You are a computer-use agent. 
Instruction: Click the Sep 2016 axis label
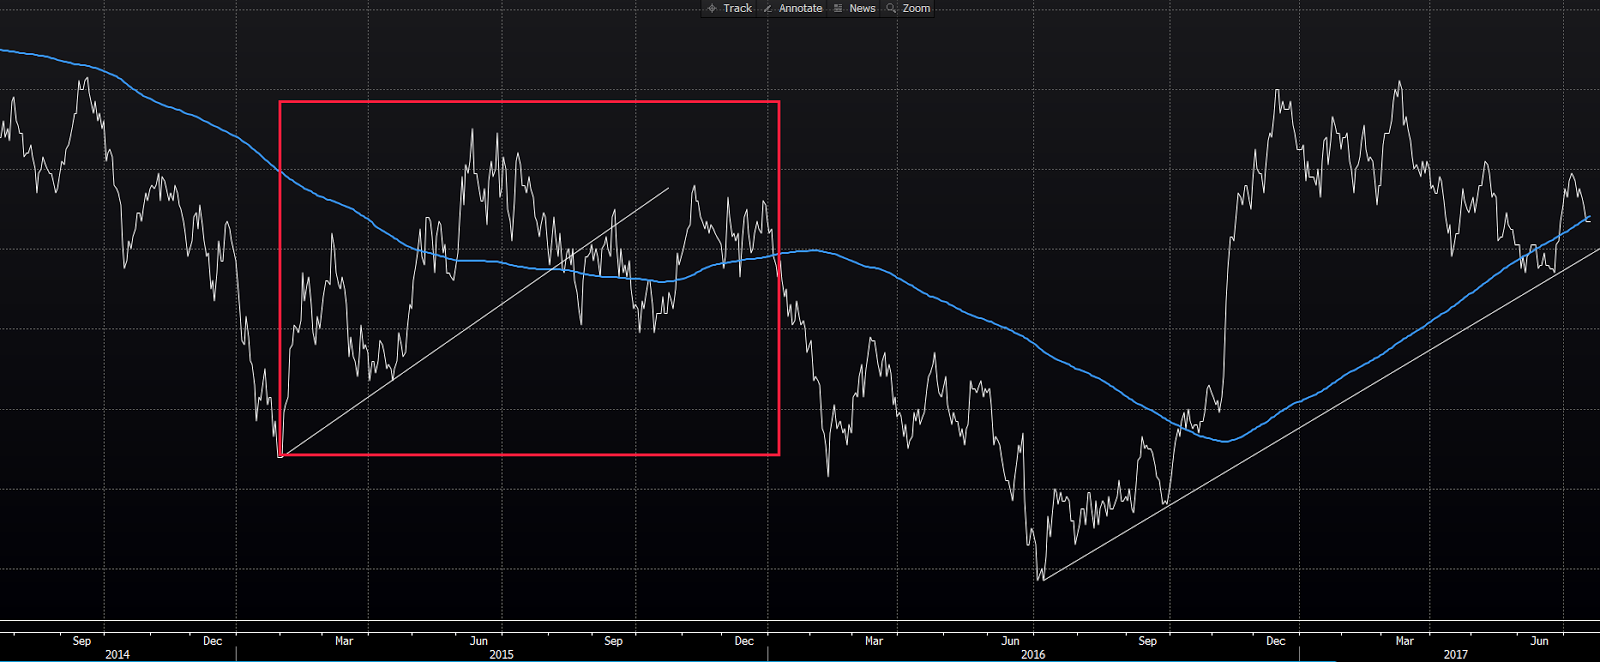pyautogui.click(x=1148, y=641)
